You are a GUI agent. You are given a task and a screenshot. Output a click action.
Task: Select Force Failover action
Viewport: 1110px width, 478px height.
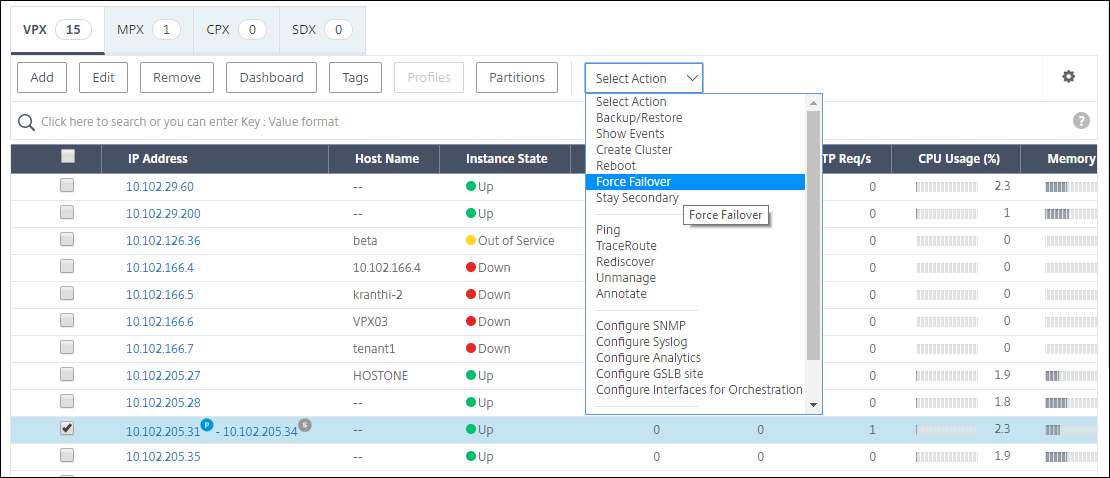click(695, 182)
